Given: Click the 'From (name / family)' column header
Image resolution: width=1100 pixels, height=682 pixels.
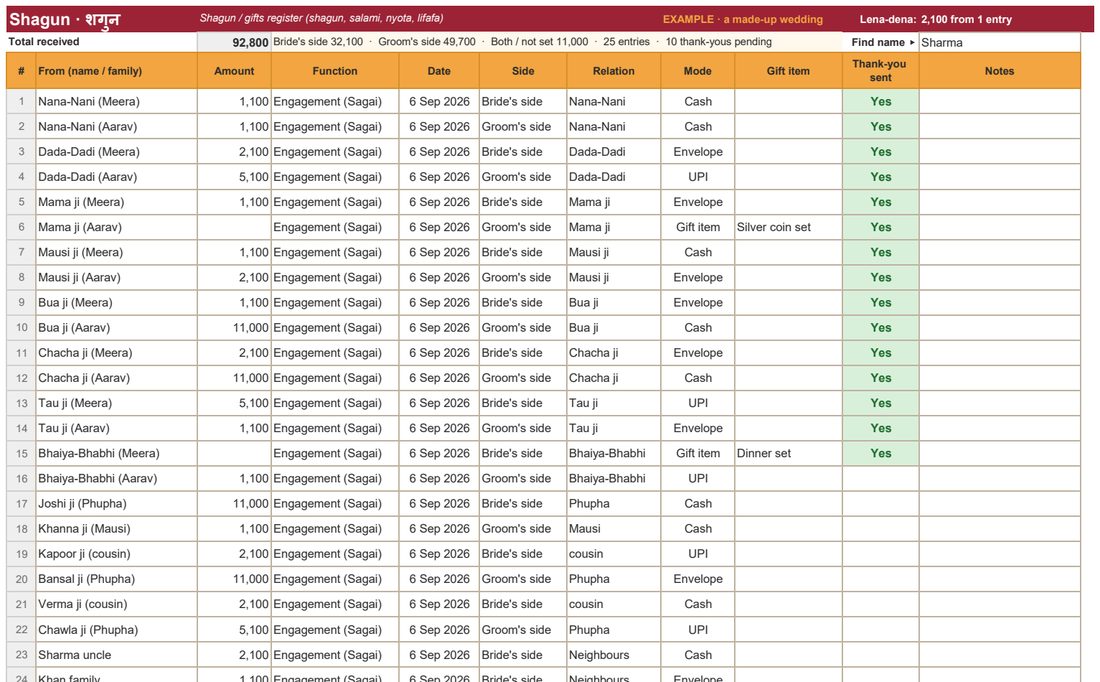Looking at the screenshot, I should pos(116,71).
